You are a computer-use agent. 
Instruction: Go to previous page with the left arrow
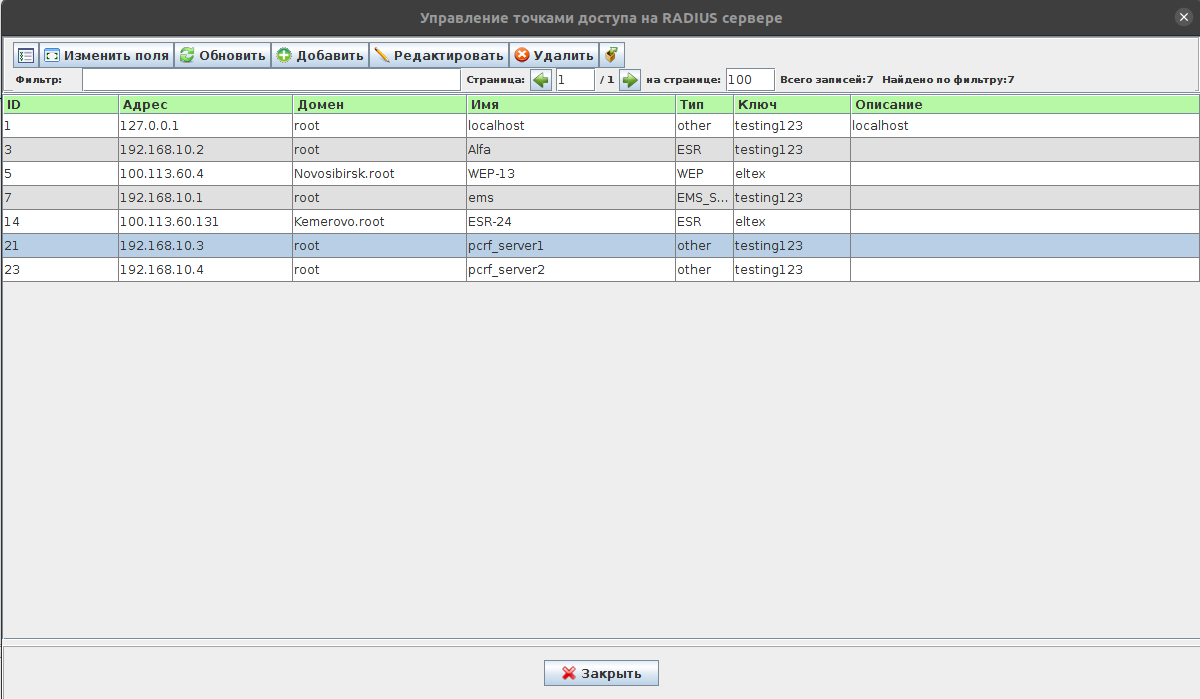click(x=541, y=80)
